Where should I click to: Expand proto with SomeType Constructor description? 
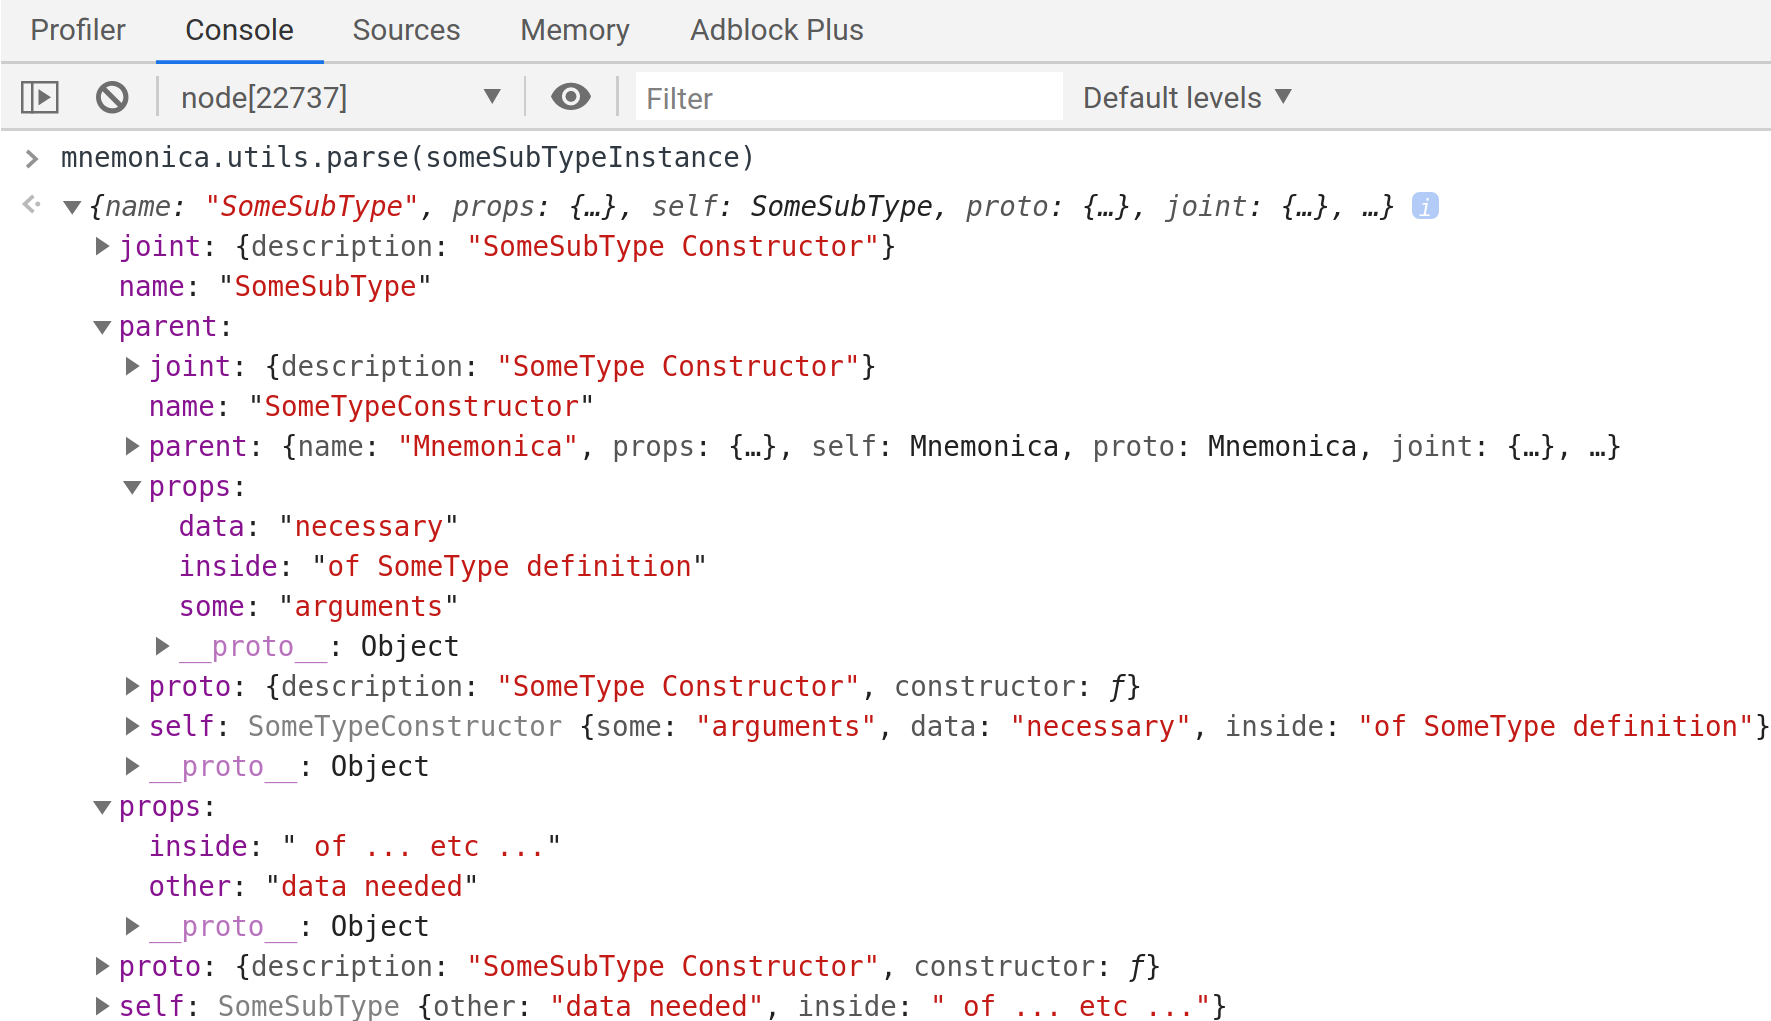point(132,686)
